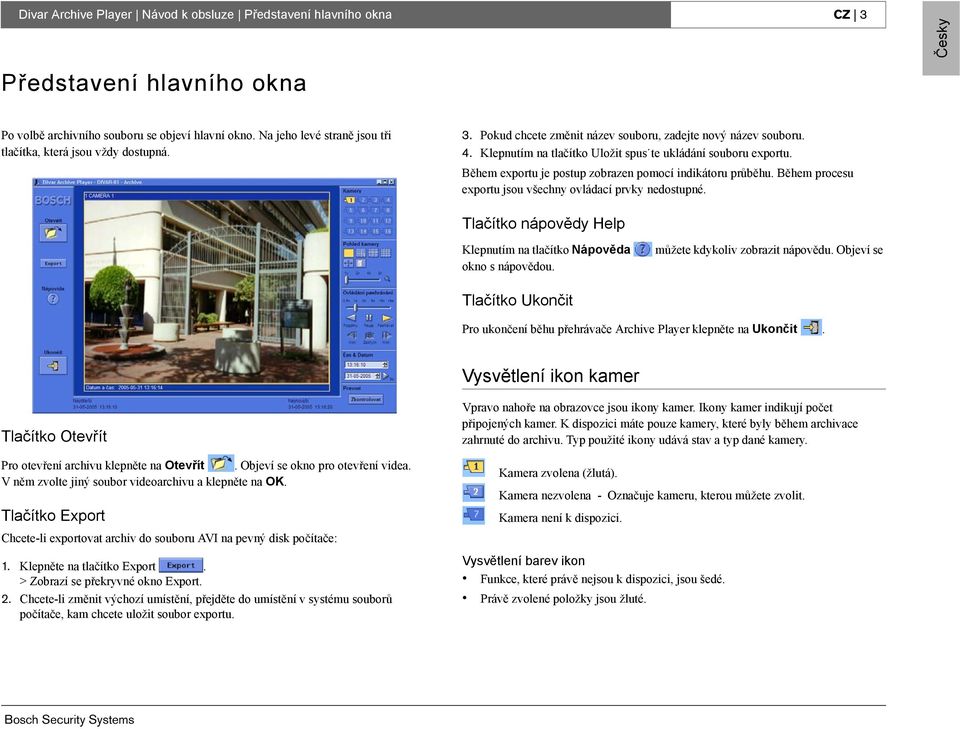Pause the video playback
The width and height of the screenshot is (960, 729).
tap(369, 318)
